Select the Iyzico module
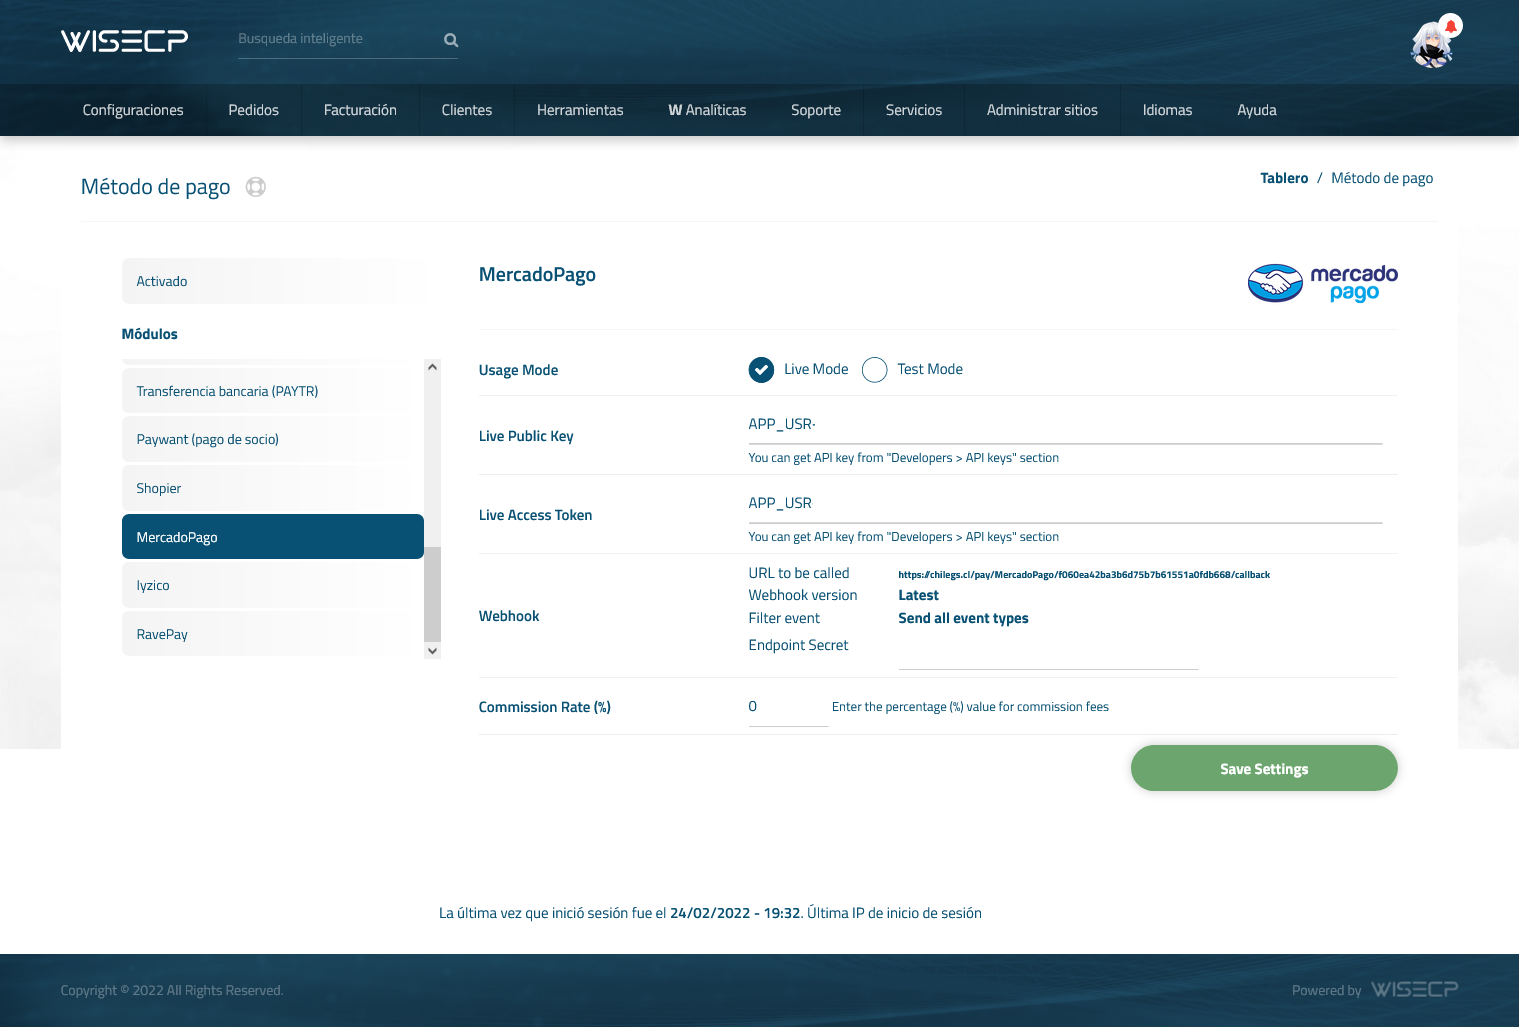The height and width of the screenshot is (1027, 1519). [x=273, y=585]
